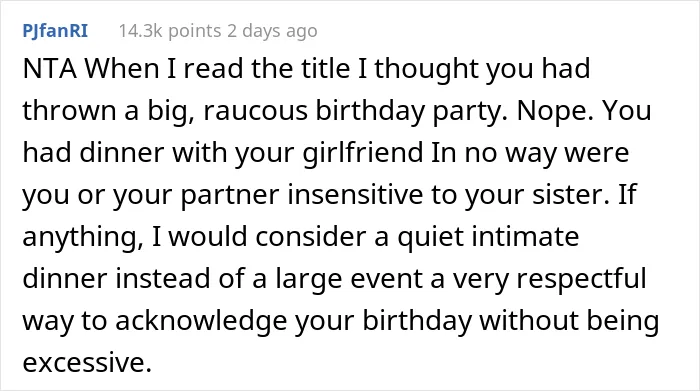The height and width of the screenshot is (391, 700).
Task: Click the word 'respectful' in the comment
Action: point(582,279)
